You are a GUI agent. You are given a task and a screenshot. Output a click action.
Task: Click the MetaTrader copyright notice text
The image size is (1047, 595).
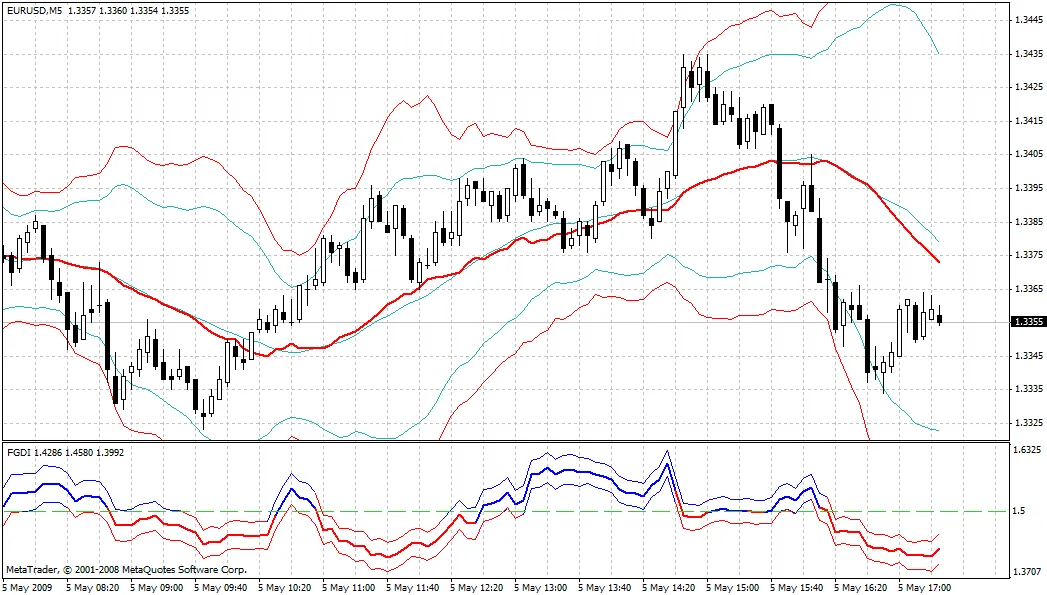click(x=126, y=570)
